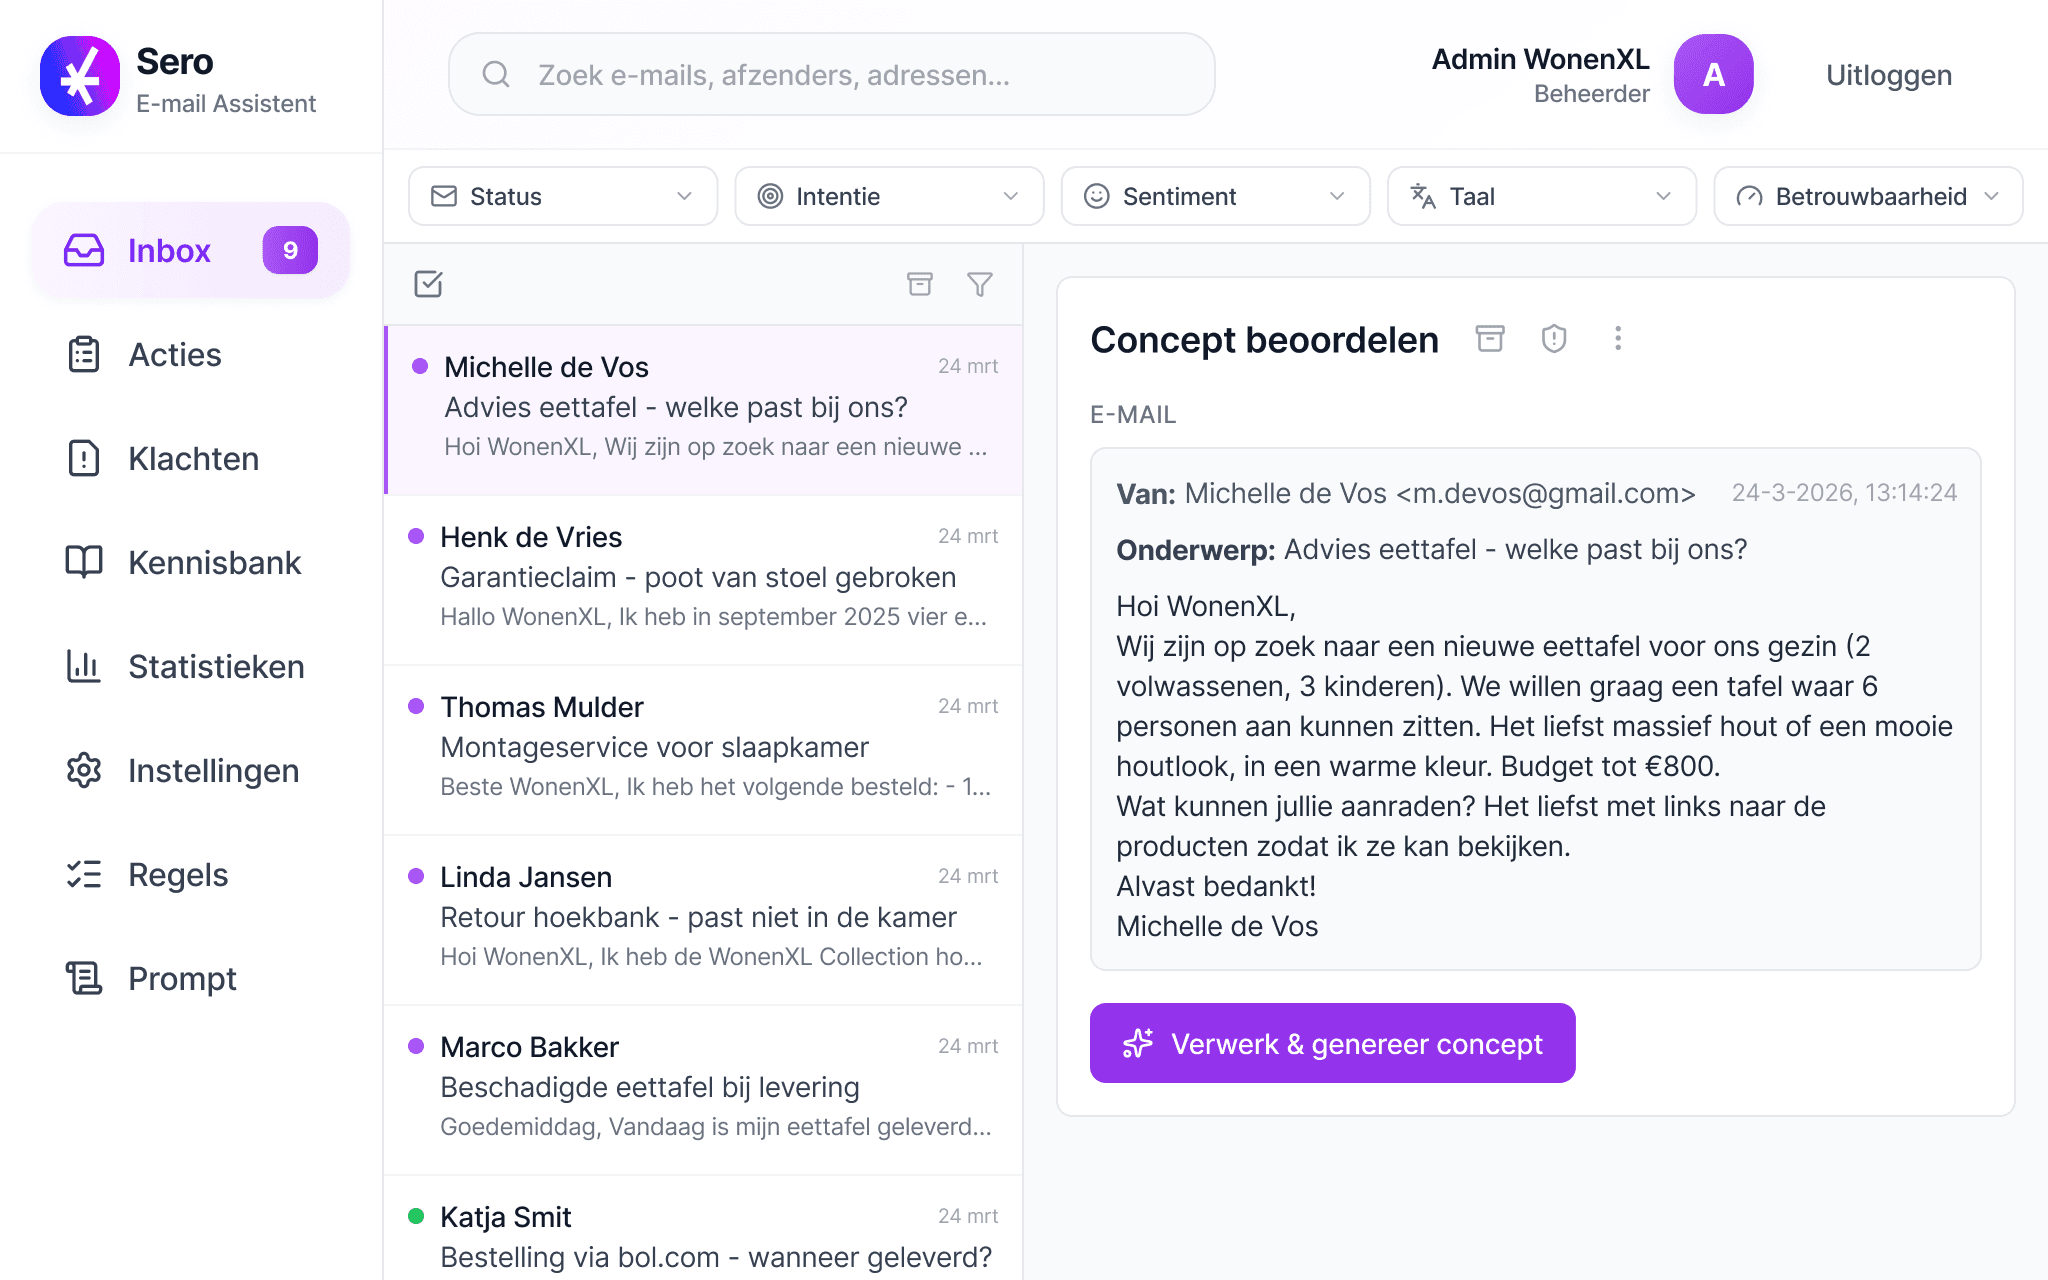Open the Taal language dropdown
This screenshot has width=2048, height=1280.
[x=1540, y=196]
